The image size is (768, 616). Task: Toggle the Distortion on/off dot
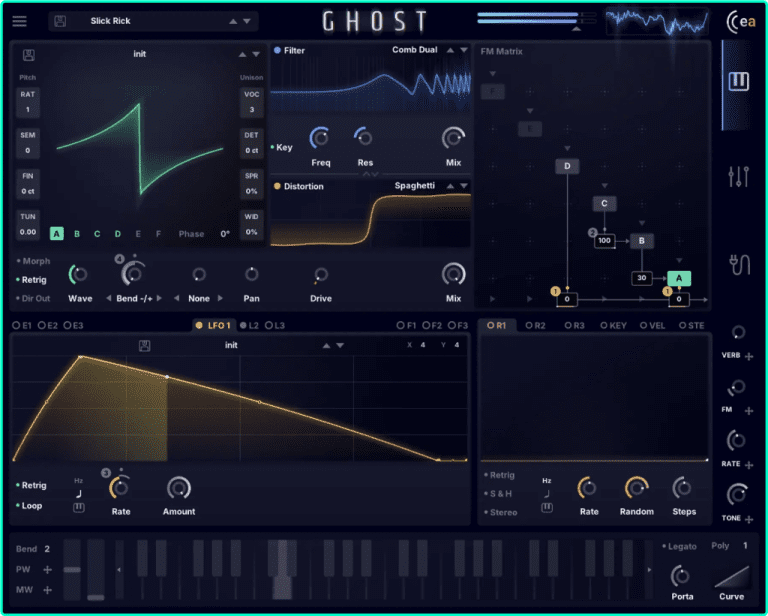pos(277,186)
